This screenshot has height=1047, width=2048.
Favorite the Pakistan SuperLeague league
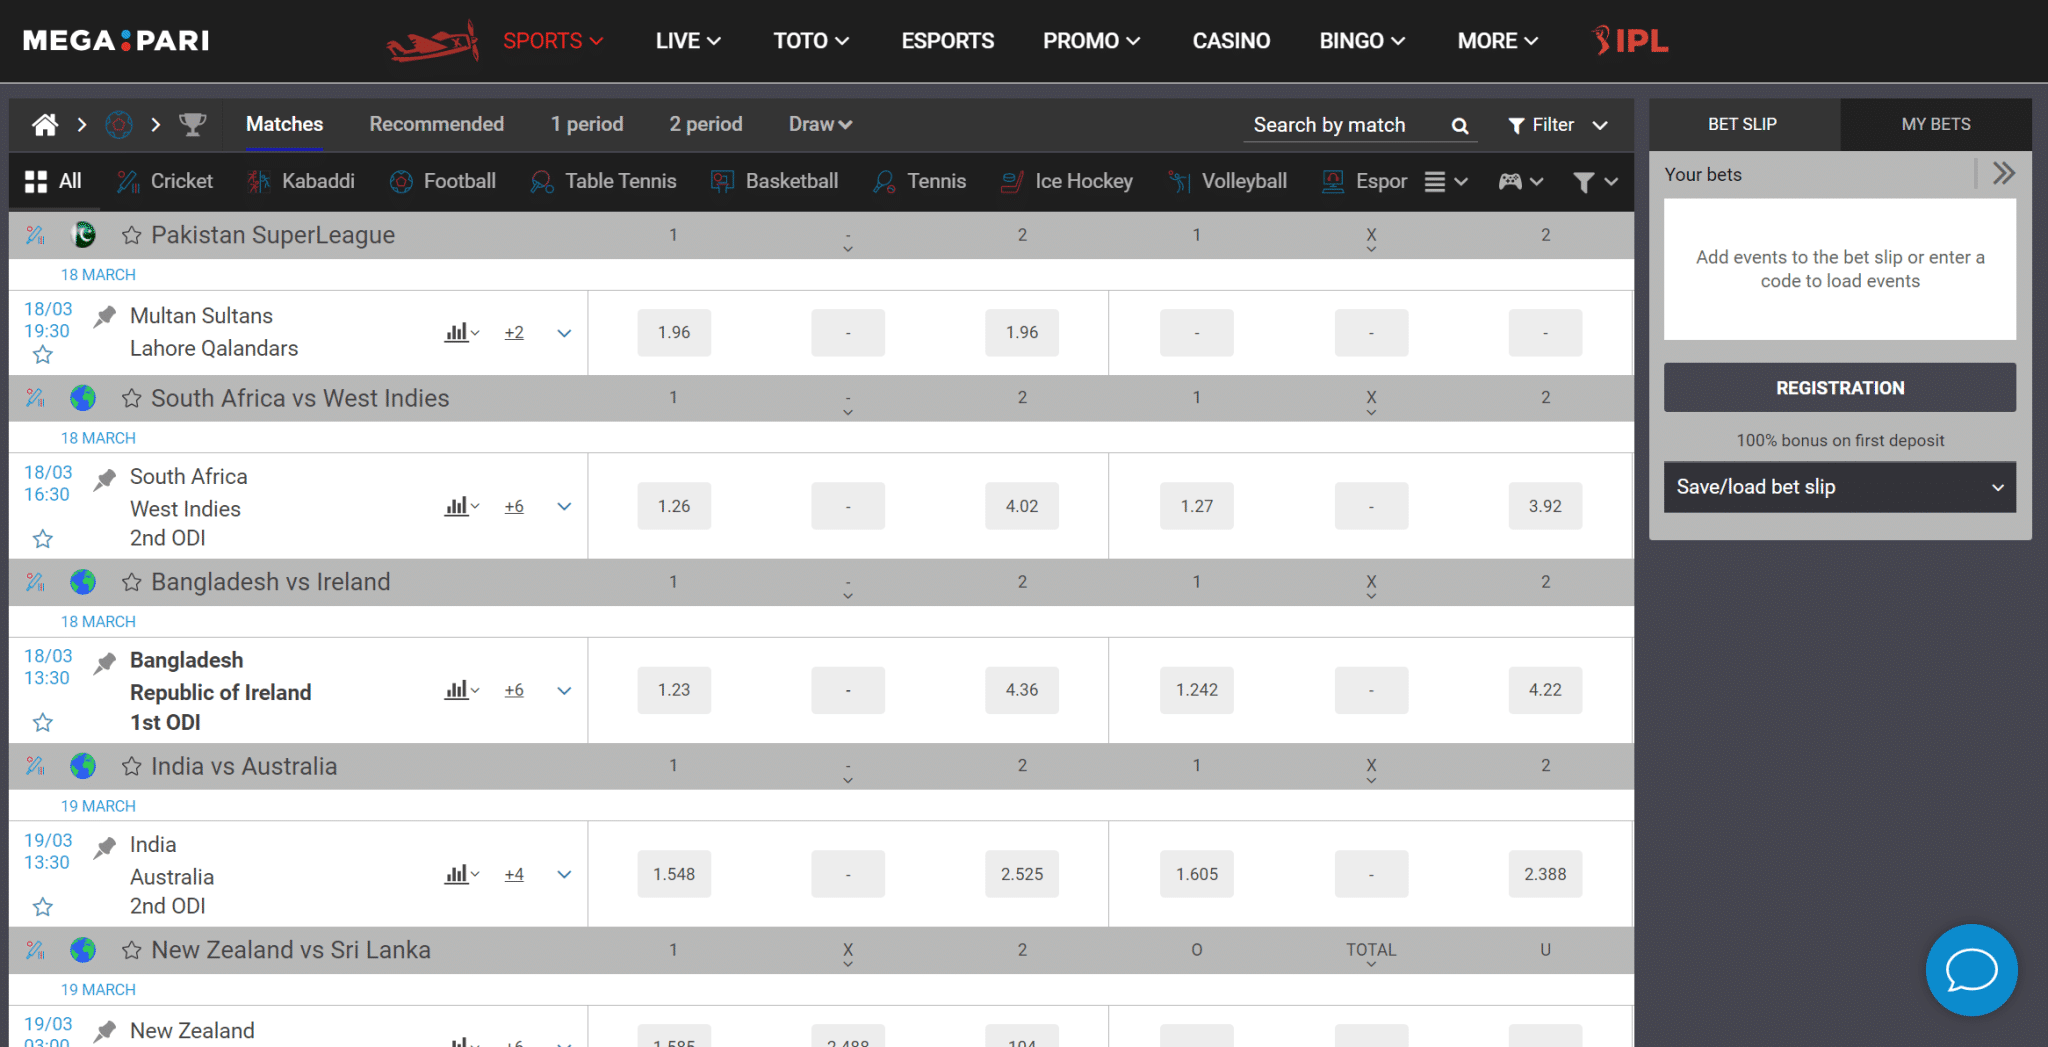[x=131, y=235]
